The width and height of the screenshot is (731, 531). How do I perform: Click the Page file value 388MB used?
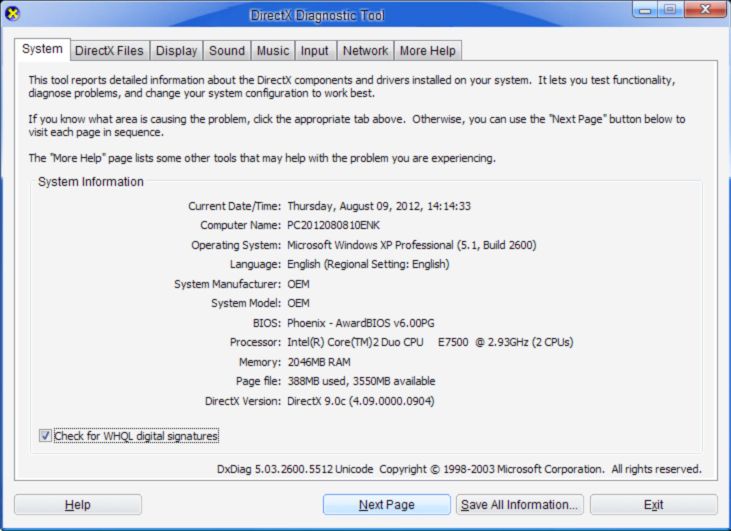pyautogui.click(x=361, y=381)
